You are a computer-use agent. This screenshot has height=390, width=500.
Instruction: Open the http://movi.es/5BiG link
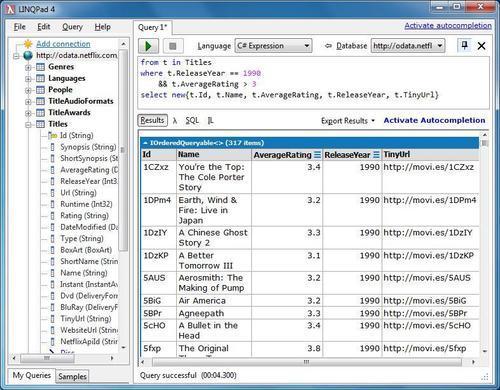point(425,301)
